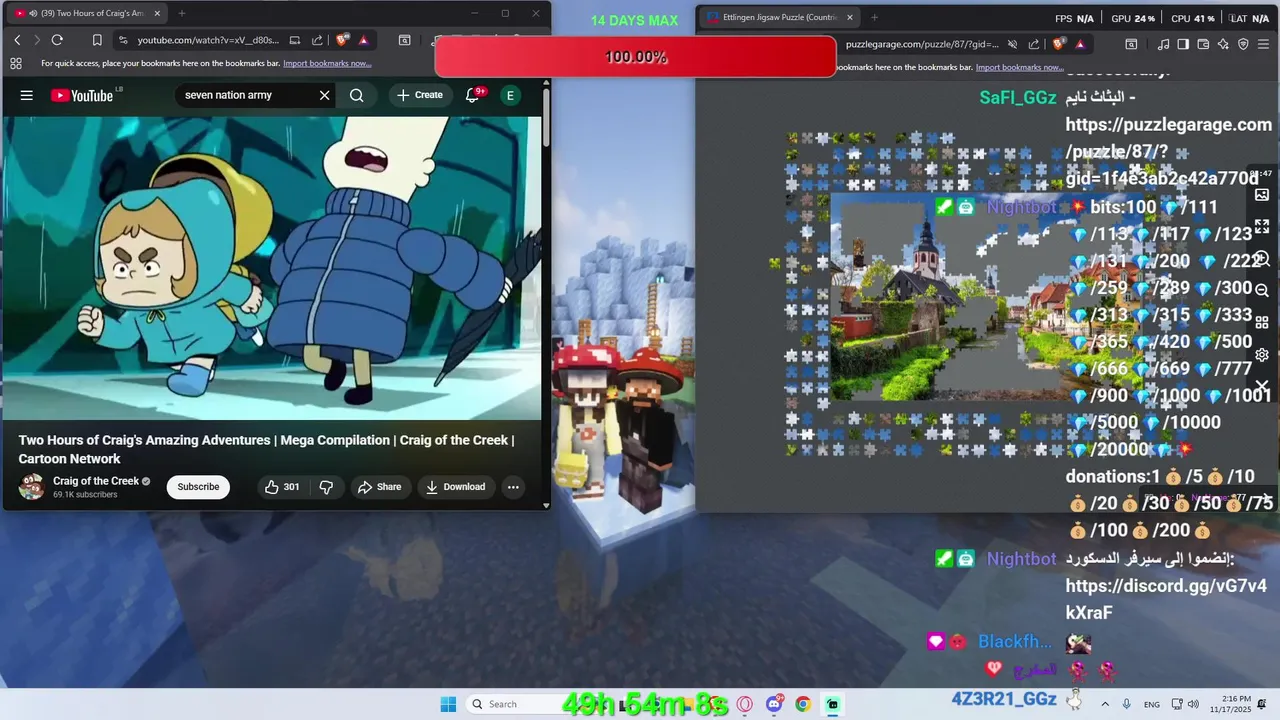Open the video's more actions menu
This screenshot has height=720, width=1280.
(x=513, y=487)
